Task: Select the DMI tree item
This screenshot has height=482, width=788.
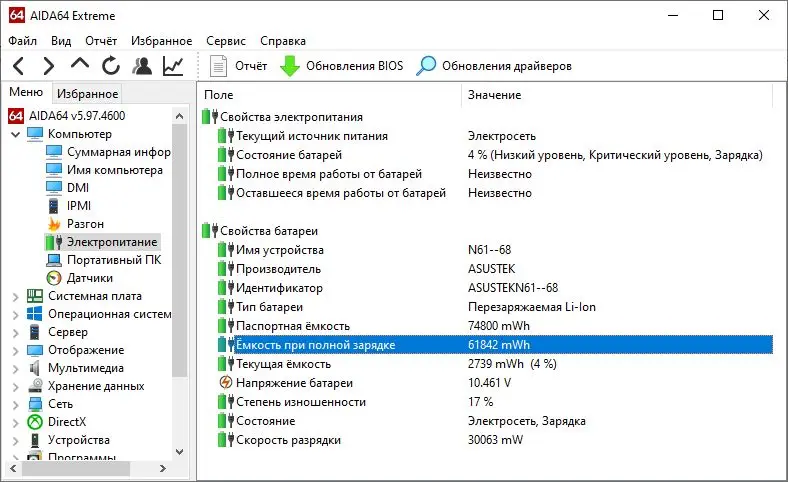Action: pyautogui.click(x=77, y=188)
